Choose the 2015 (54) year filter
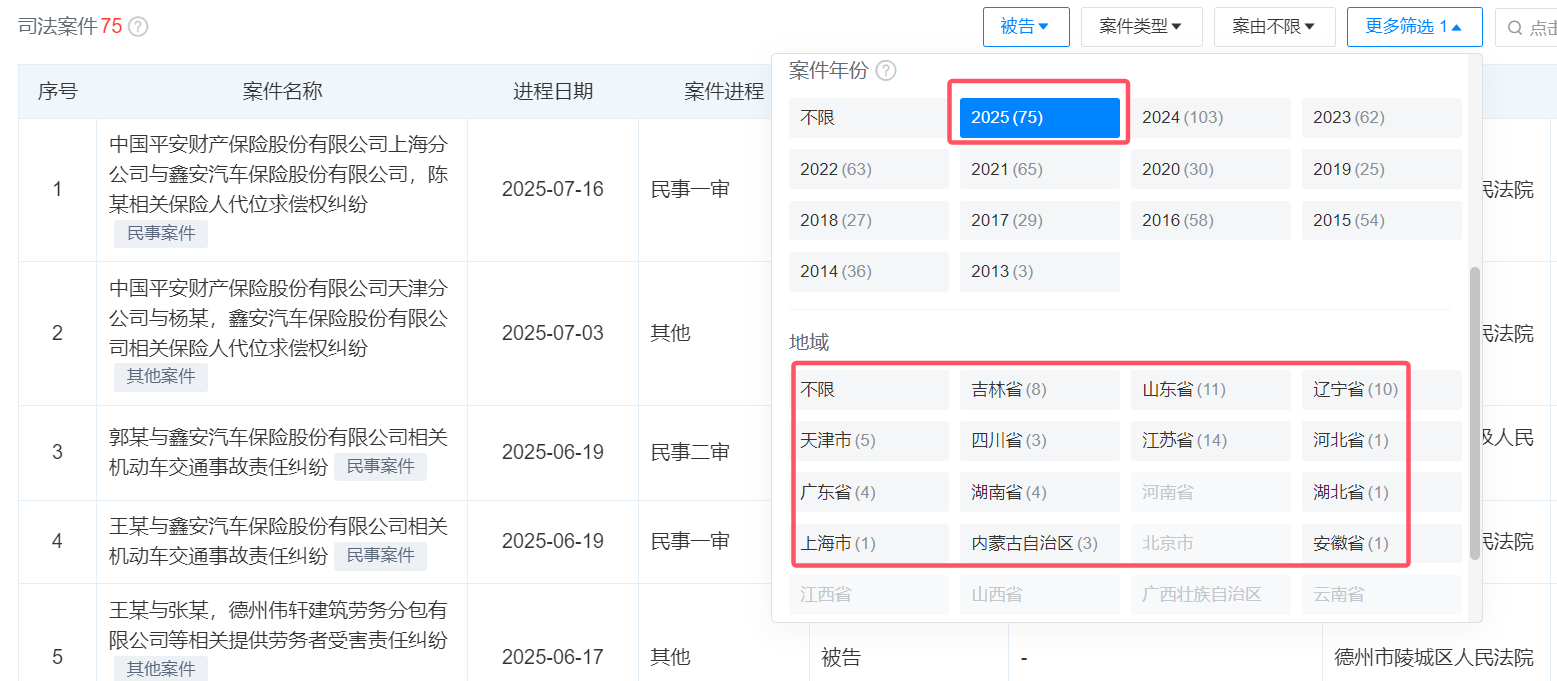1557x681 pixels. [x=1382, y=220]
